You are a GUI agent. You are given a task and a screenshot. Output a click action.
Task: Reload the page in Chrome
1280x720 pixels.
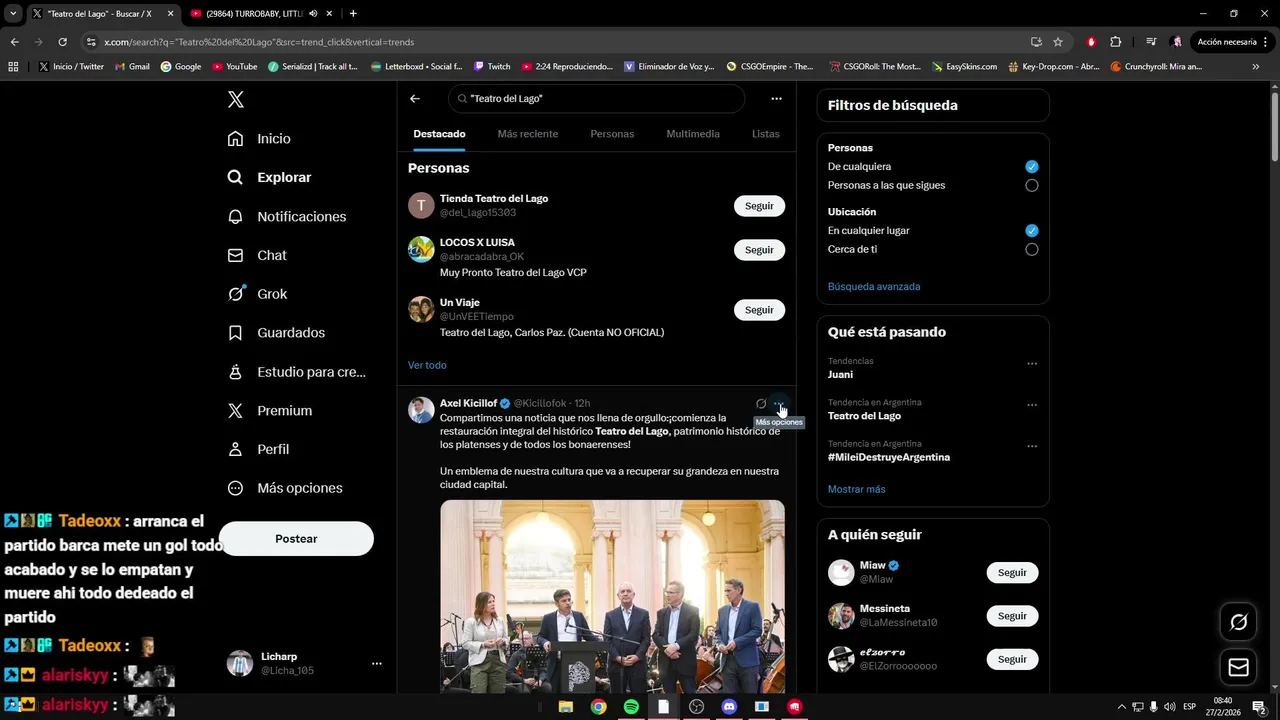click(62, 42)
